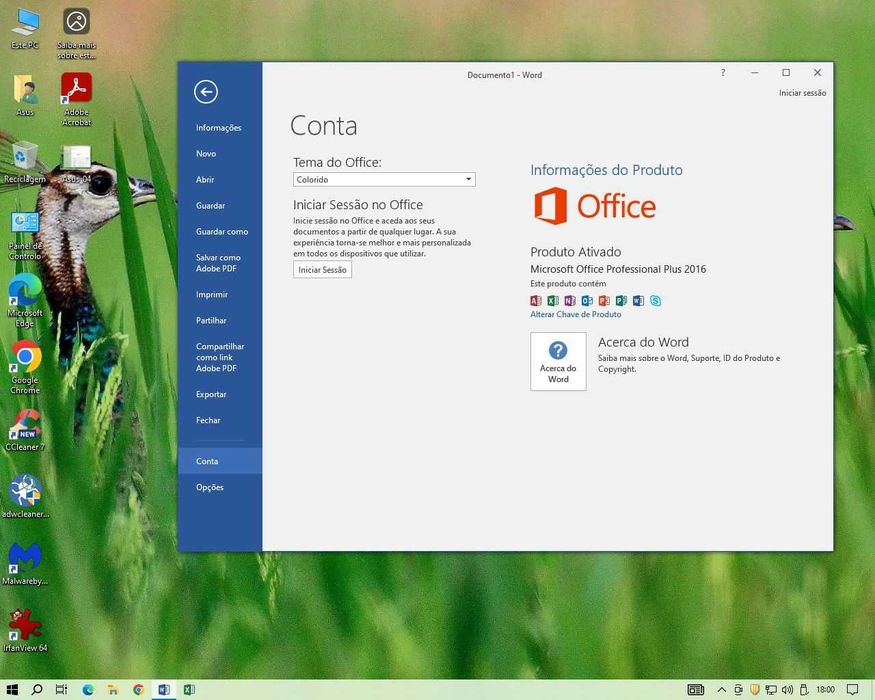Select Compartilhar como link Adobe PDF
875x700 pixels.
point(220,357)
